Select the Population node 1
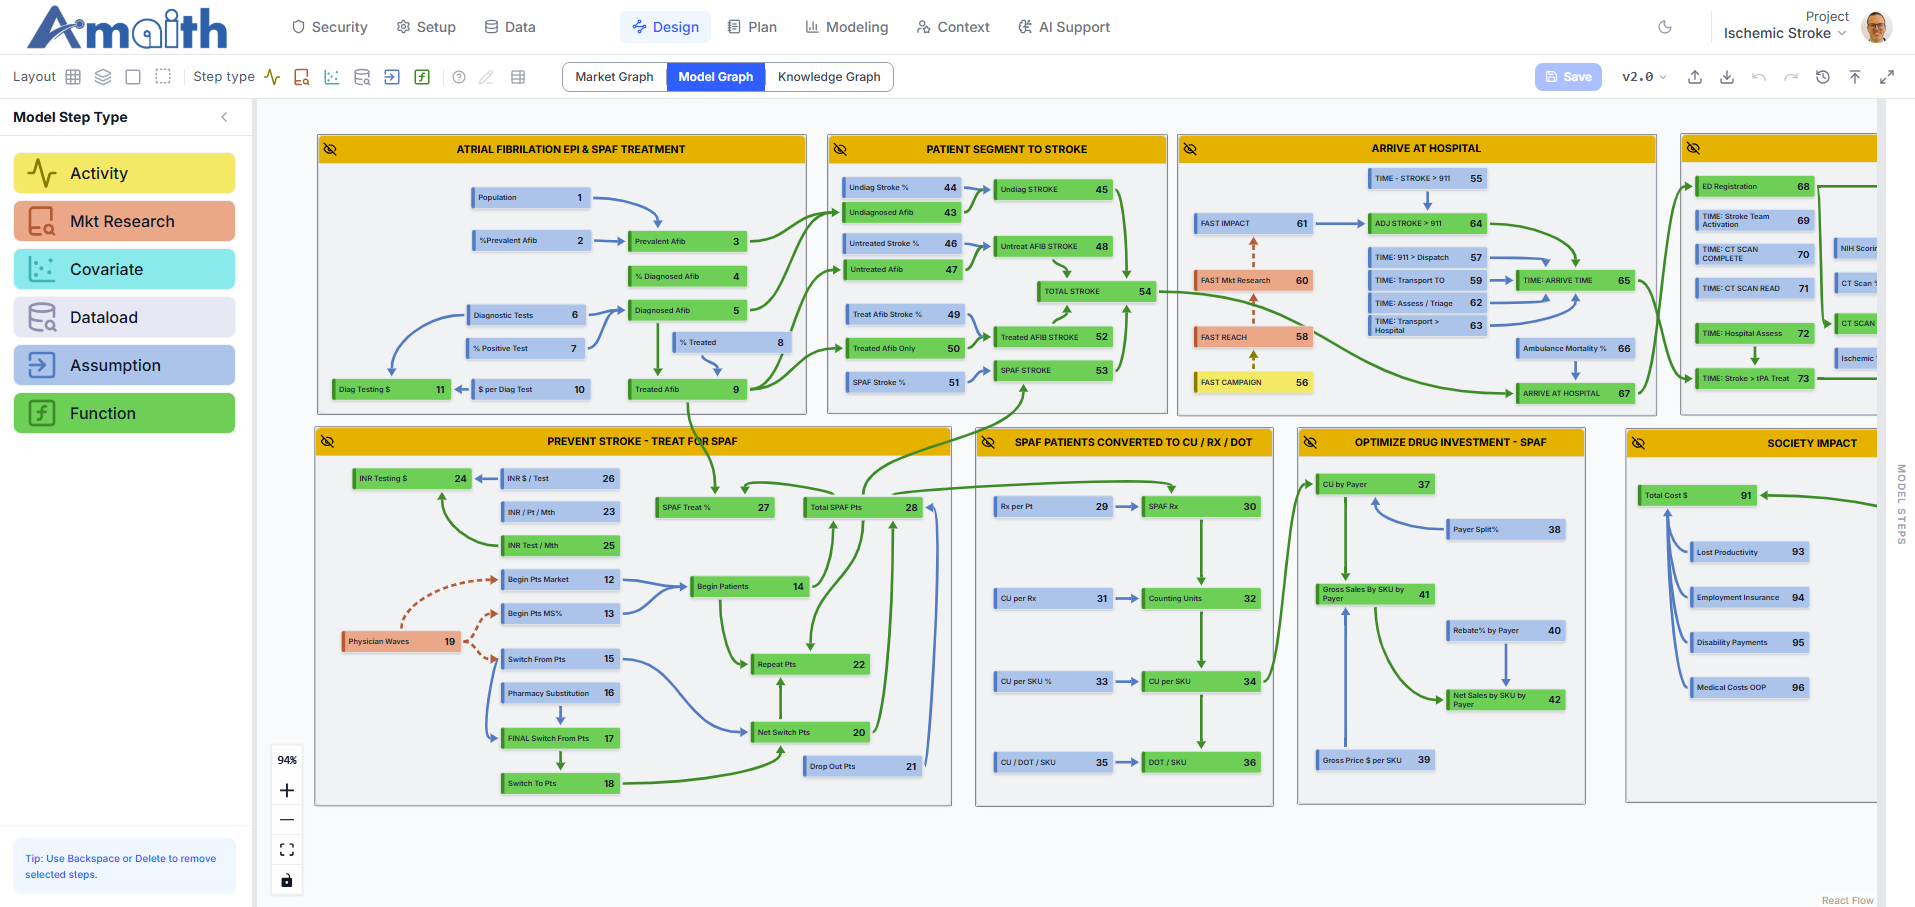The width and height of the screenshot is (1915, 907). pyautogui.click(x=531, y=197)
